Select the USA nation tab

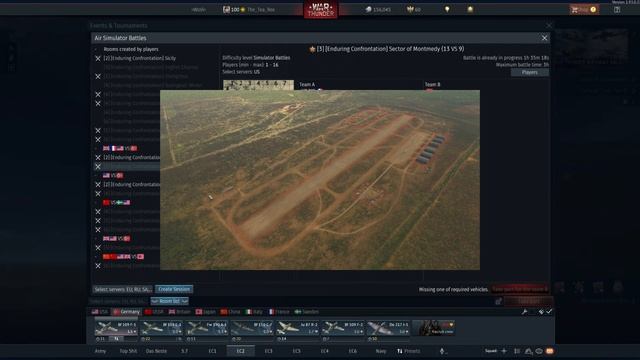coord(100,312)
